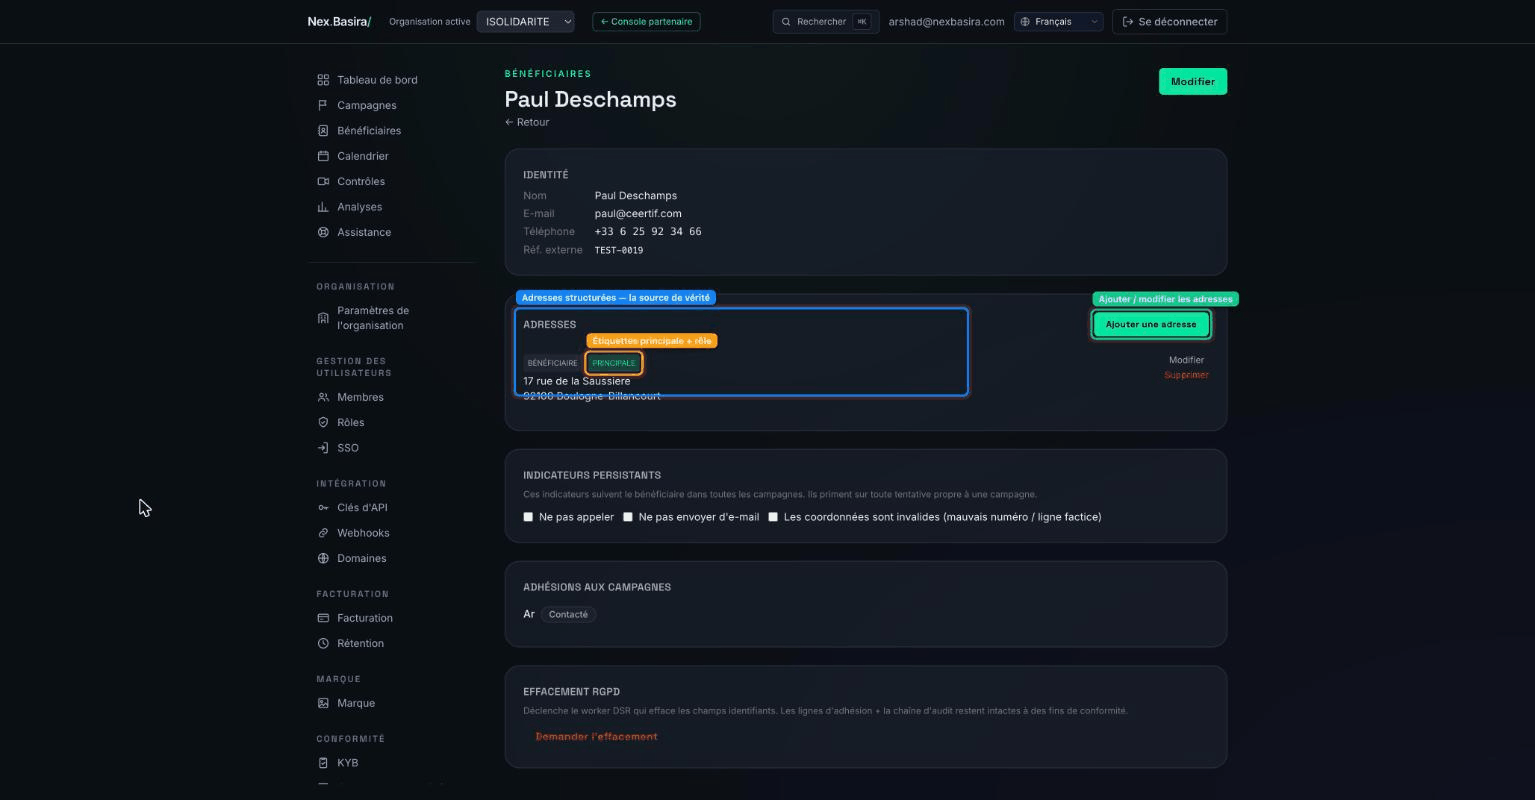
Task: Click the Campagnes flag icon
Action: (x=323, y=105)
